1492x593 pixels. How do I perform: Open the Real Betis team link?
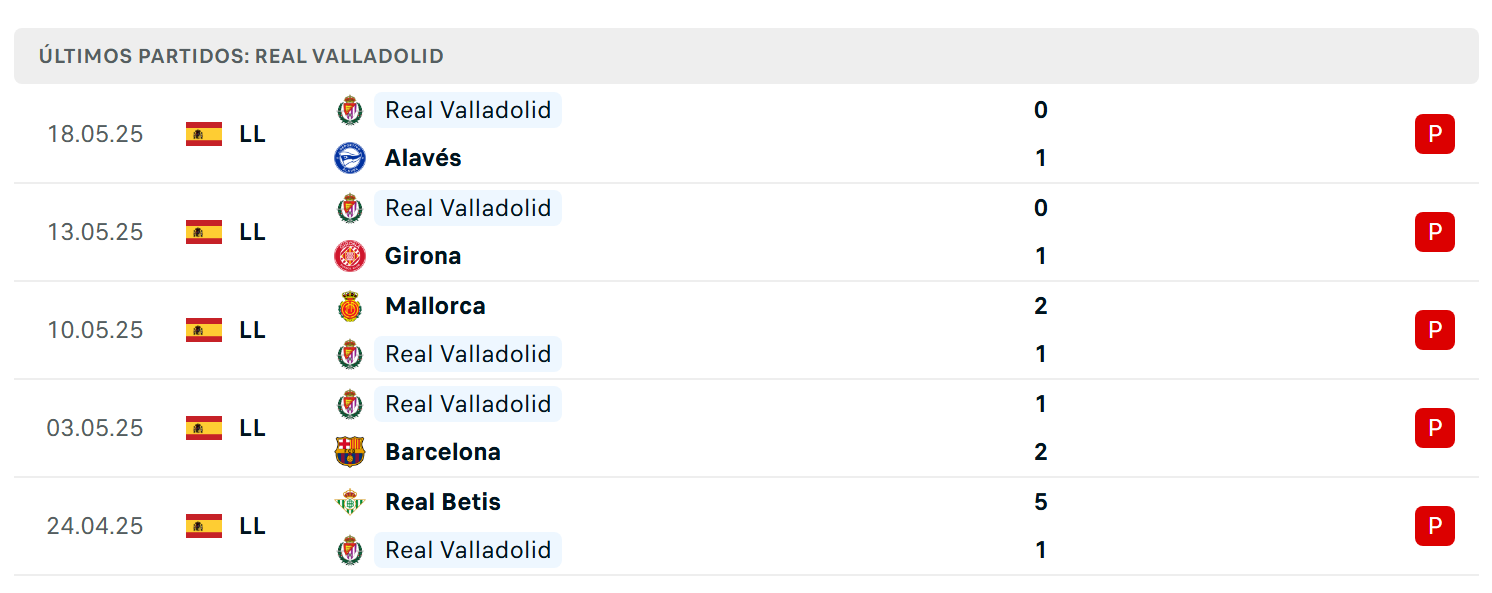point(443,502)
